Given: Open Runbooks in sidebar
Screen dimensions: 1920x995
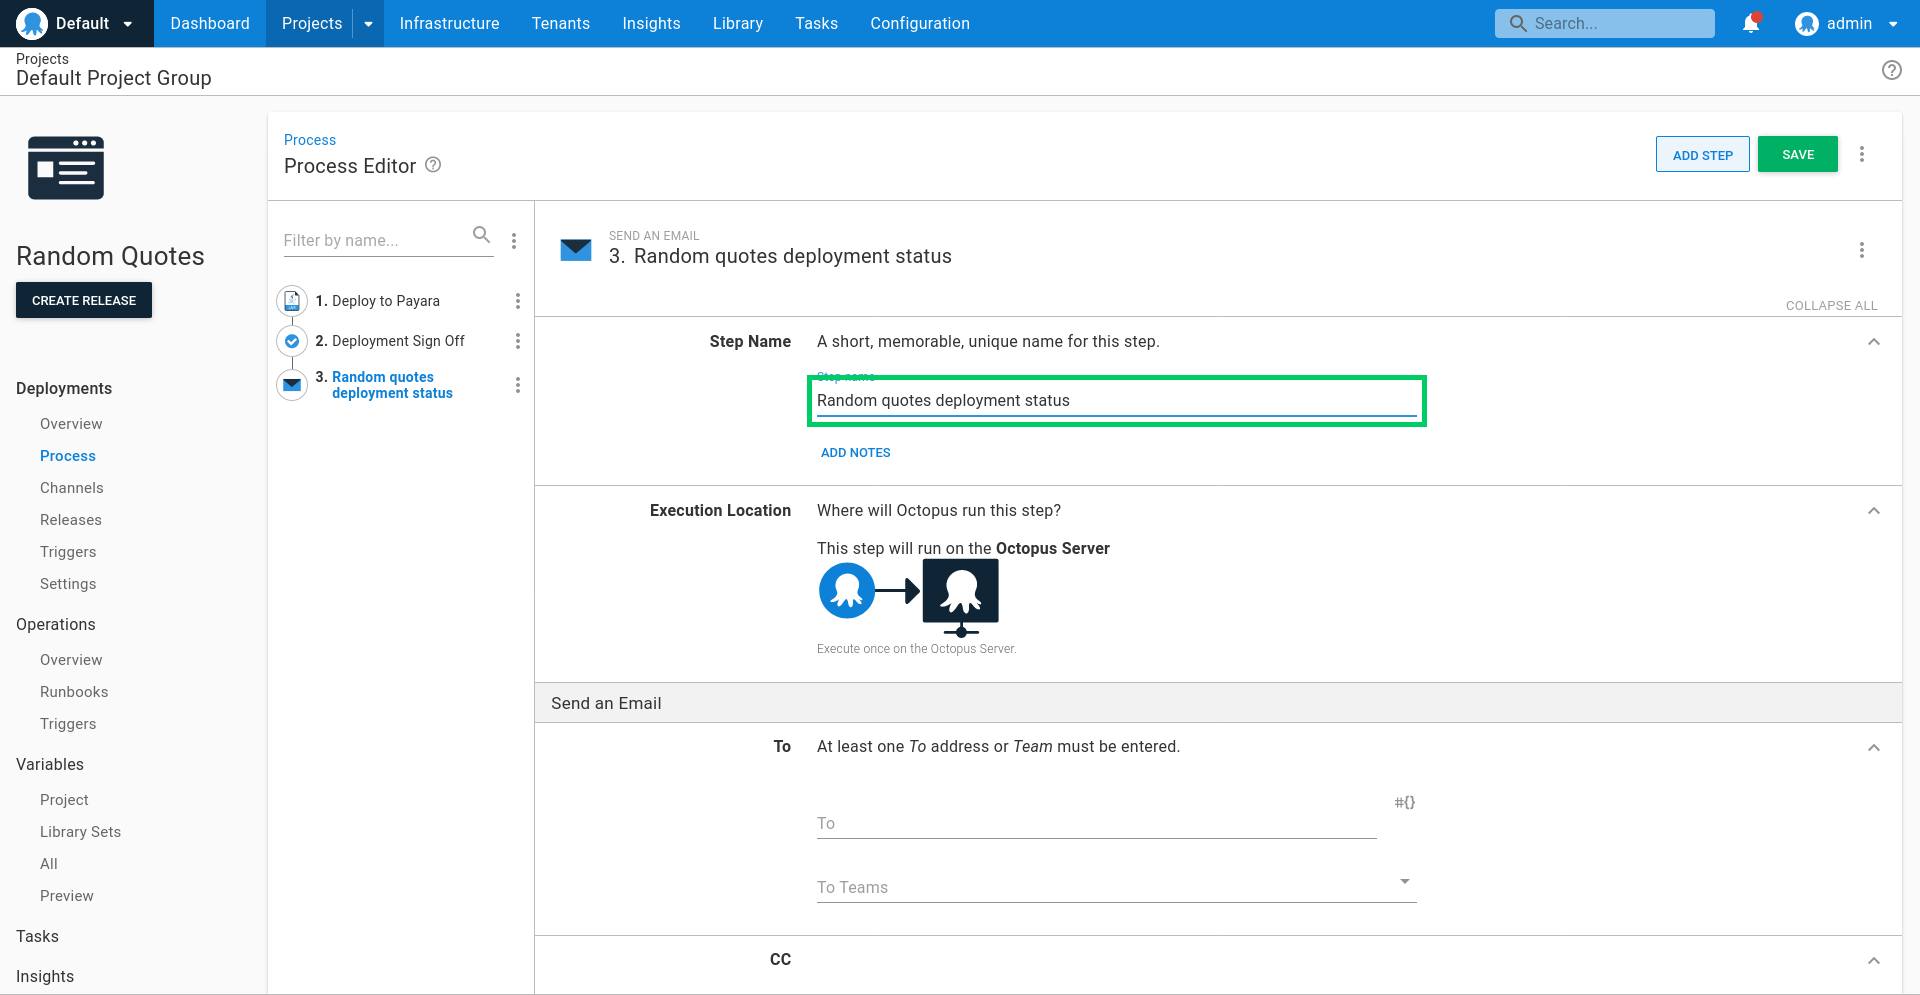Looking at the screenshot, I should point(74,692).
